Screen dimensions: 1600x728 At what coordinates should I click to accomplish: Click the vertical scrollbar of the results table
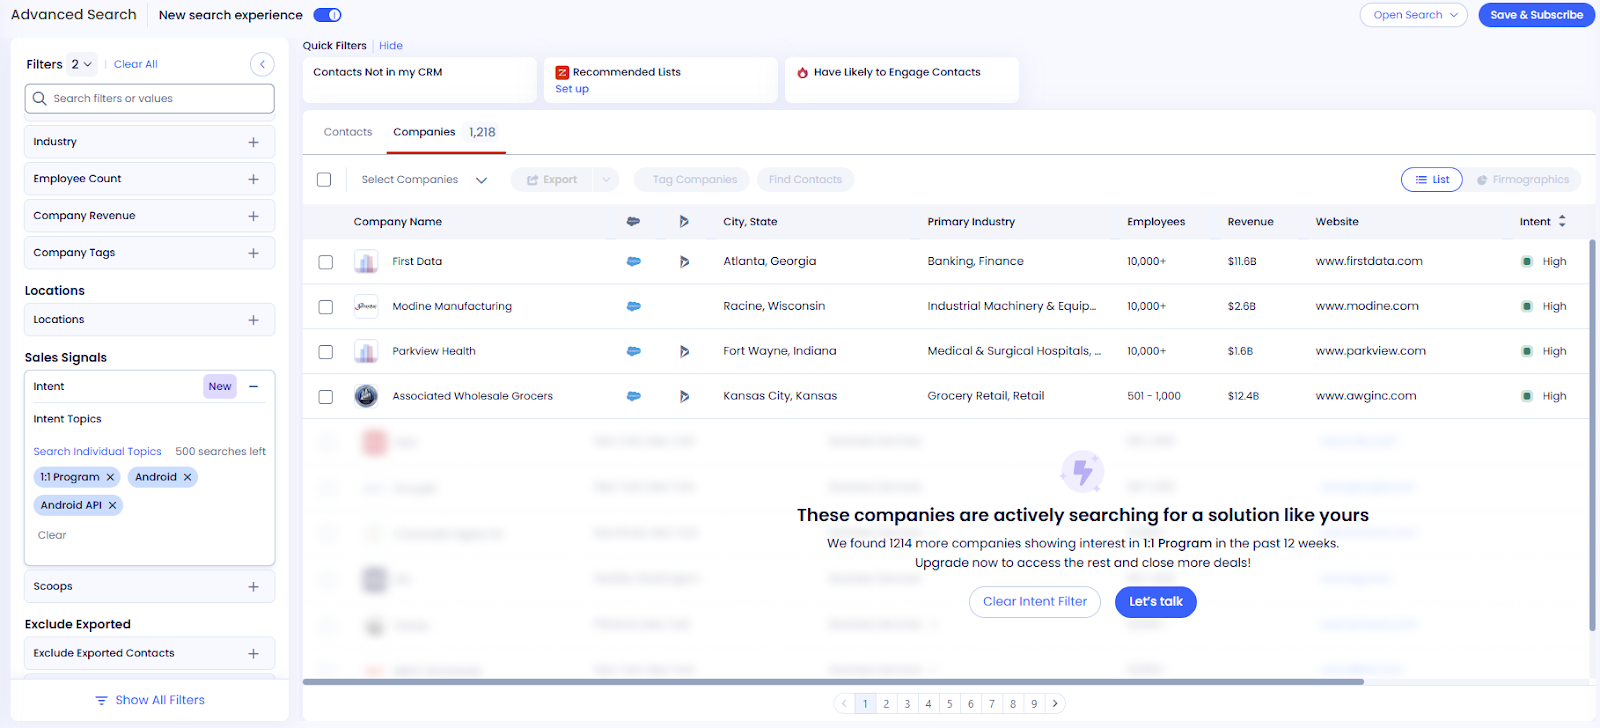(1592, 435)
